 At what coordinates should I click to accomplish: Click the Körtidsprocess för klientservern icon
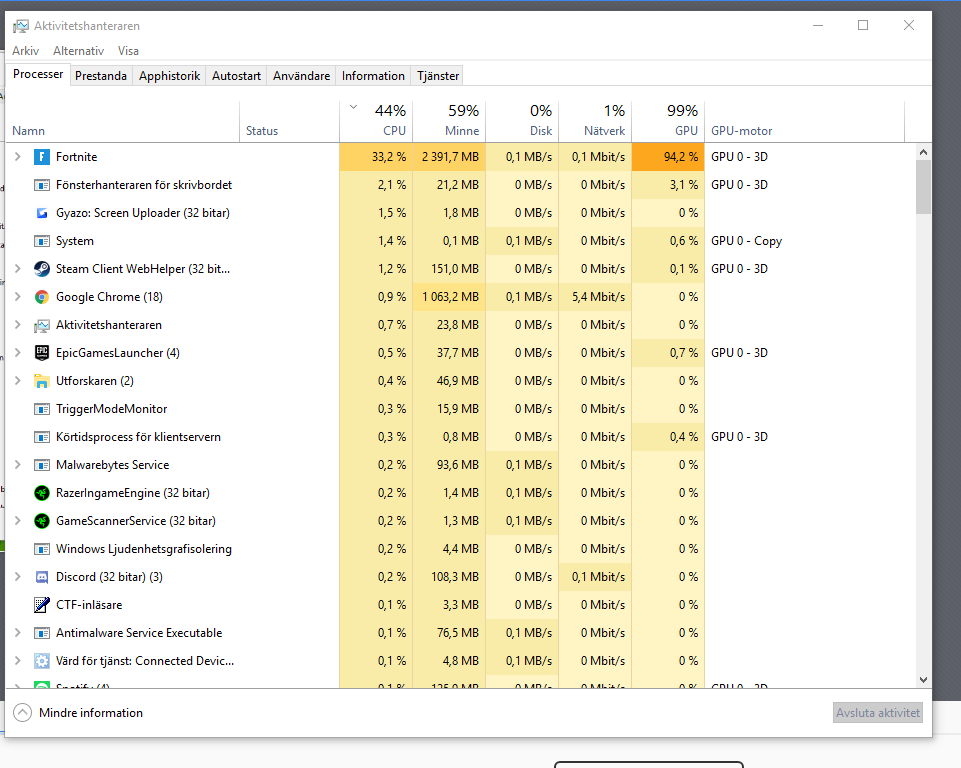pos(42,437)
